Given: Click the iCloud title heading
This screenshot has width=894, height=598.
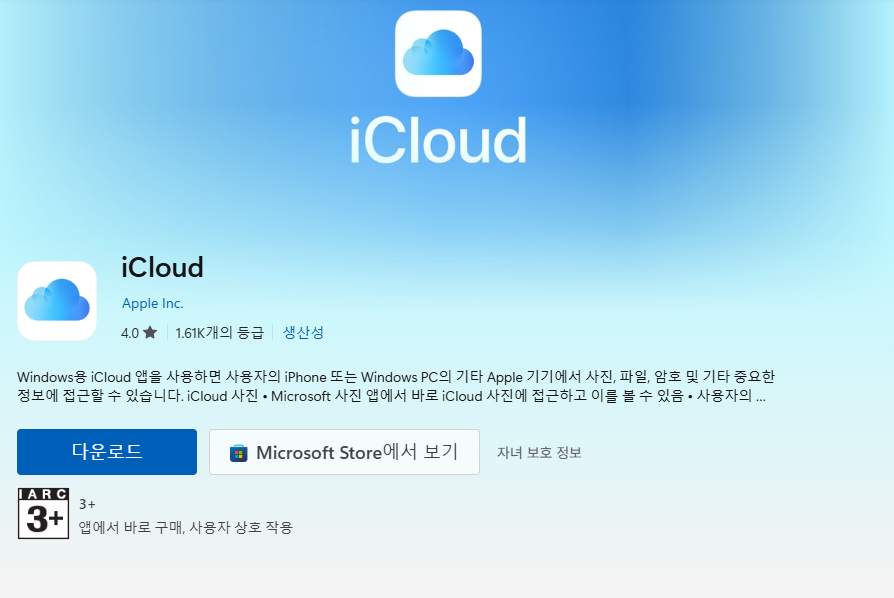Looking at the screenshot, I should (x=160, y=268).
